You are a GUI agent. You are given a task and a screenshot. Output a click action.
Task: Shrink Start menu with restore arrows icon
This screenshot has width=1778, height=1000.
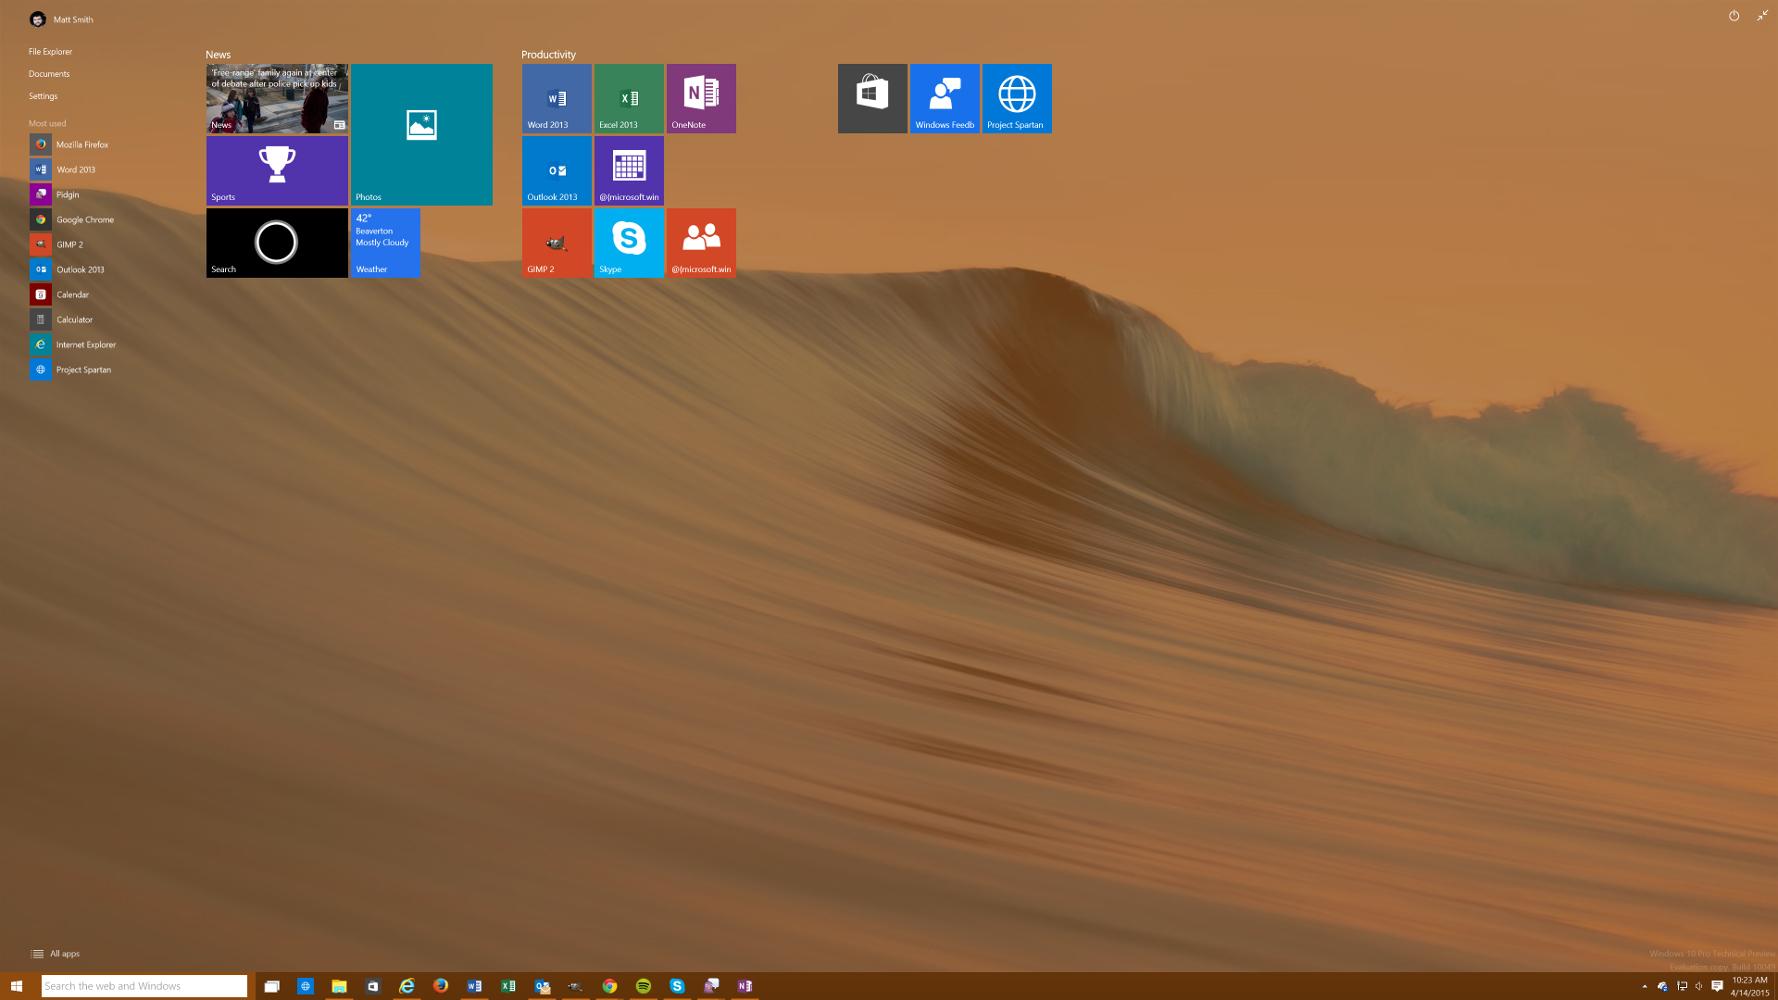pos(1762,15)
